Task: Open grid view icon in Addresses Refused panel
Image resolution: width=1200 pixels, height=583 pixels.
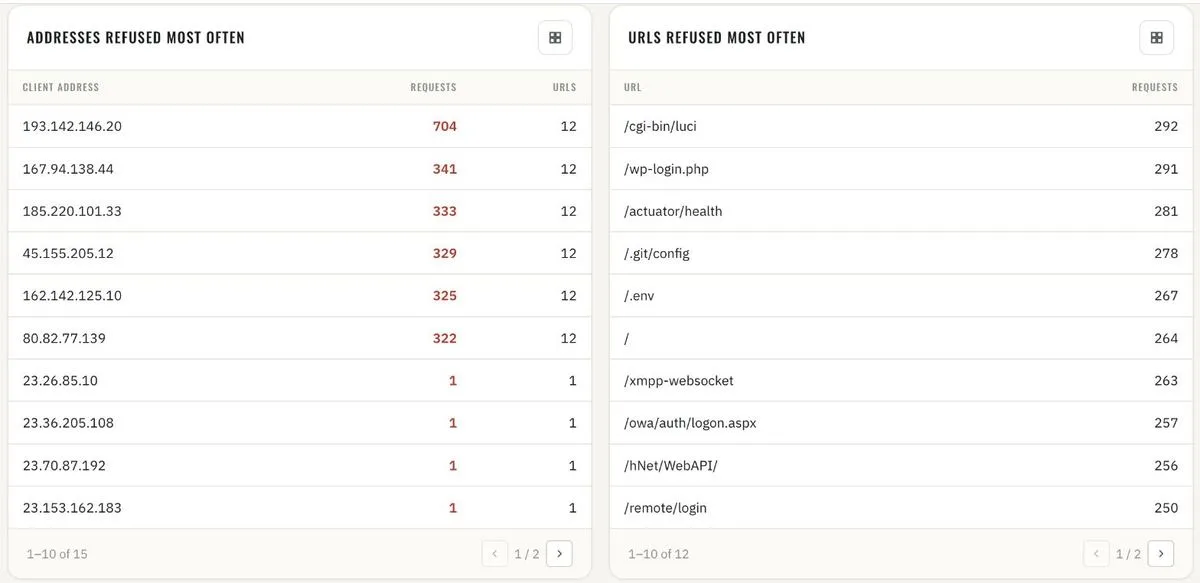Action: coord(555,38)
